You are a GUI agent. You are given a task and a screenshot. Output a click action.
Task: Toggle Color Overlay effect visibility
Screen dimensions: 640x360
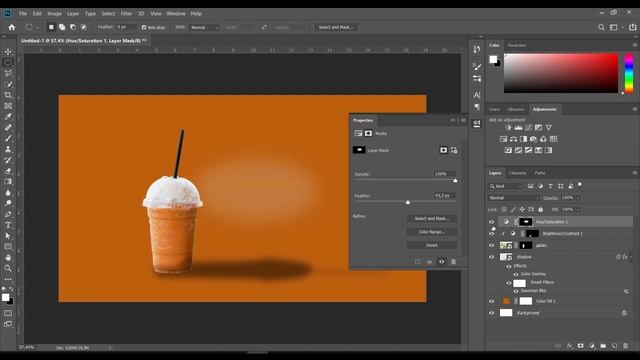click(x=516, y=274)
